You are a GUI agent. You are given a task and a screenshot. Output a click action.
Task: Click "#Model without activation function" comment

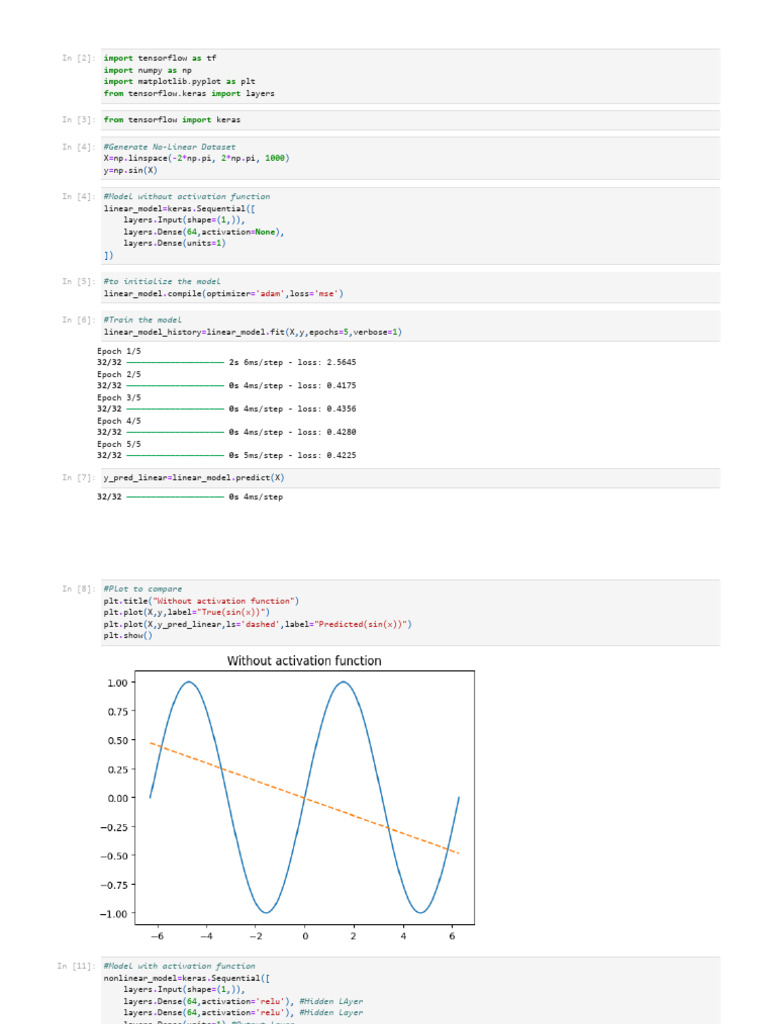click(186, 197)
